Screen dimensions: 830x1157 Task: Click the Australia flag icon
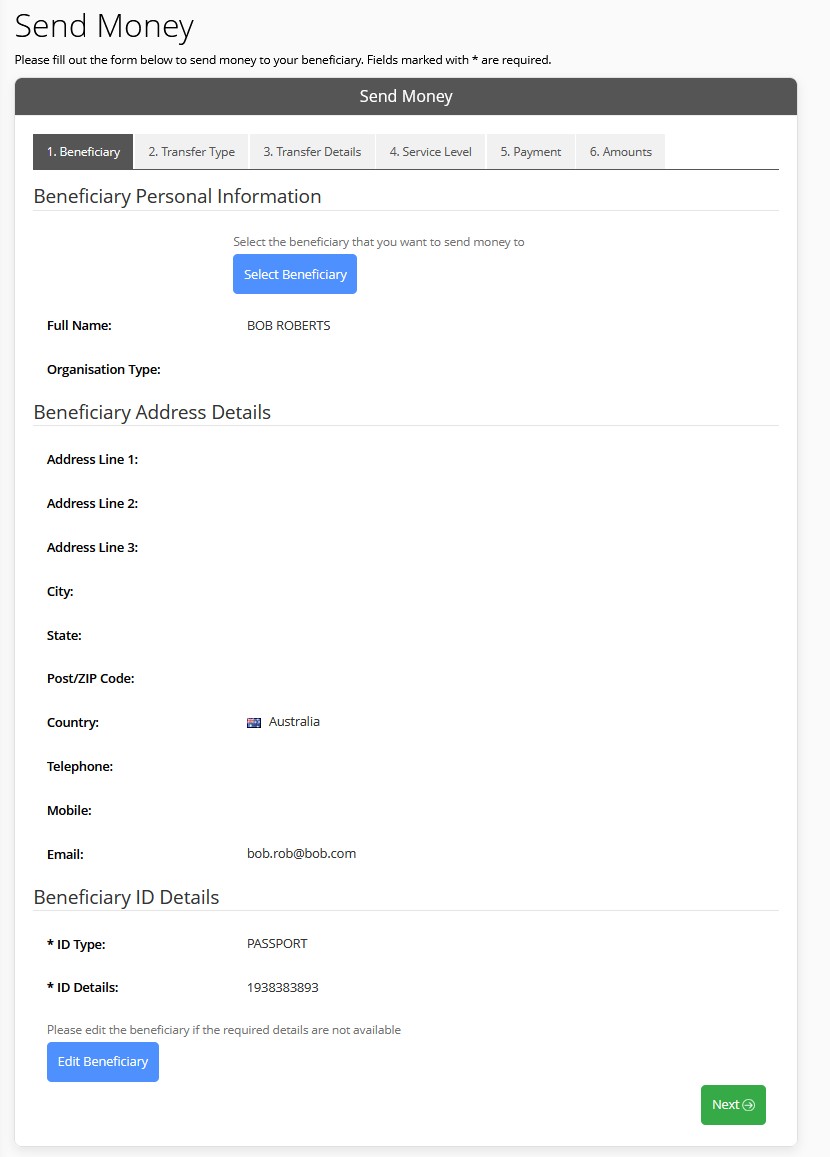click(x=254, y=722)
